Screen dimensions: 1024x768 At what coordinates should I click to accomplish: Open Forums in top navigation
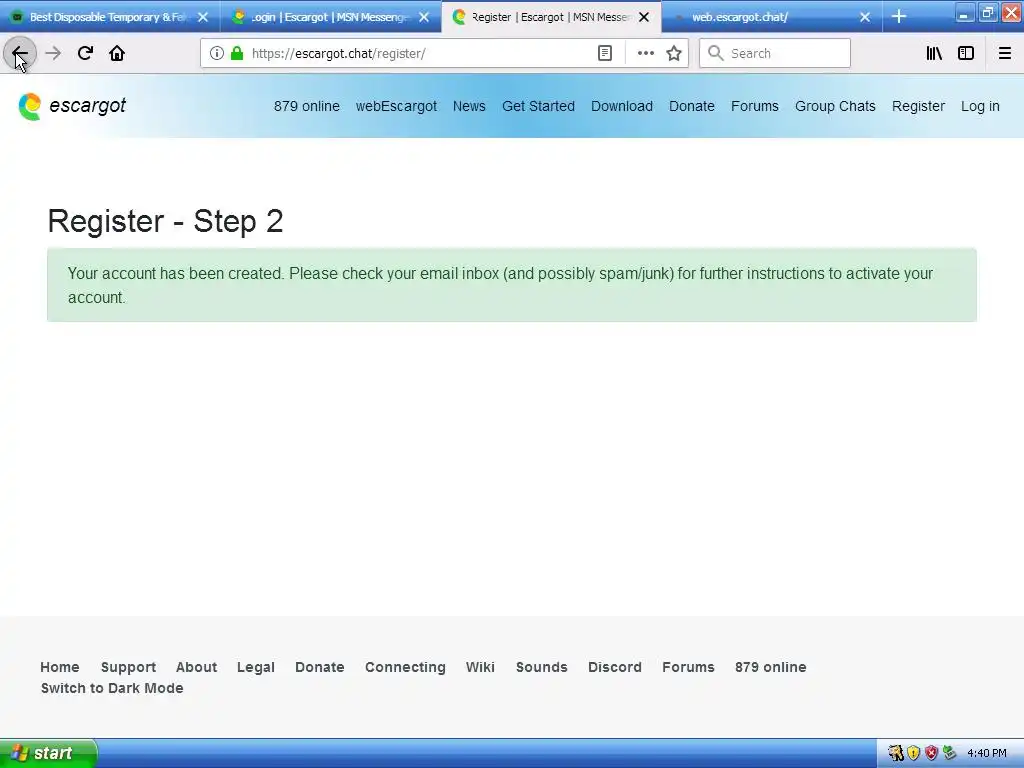click(754, 106)
